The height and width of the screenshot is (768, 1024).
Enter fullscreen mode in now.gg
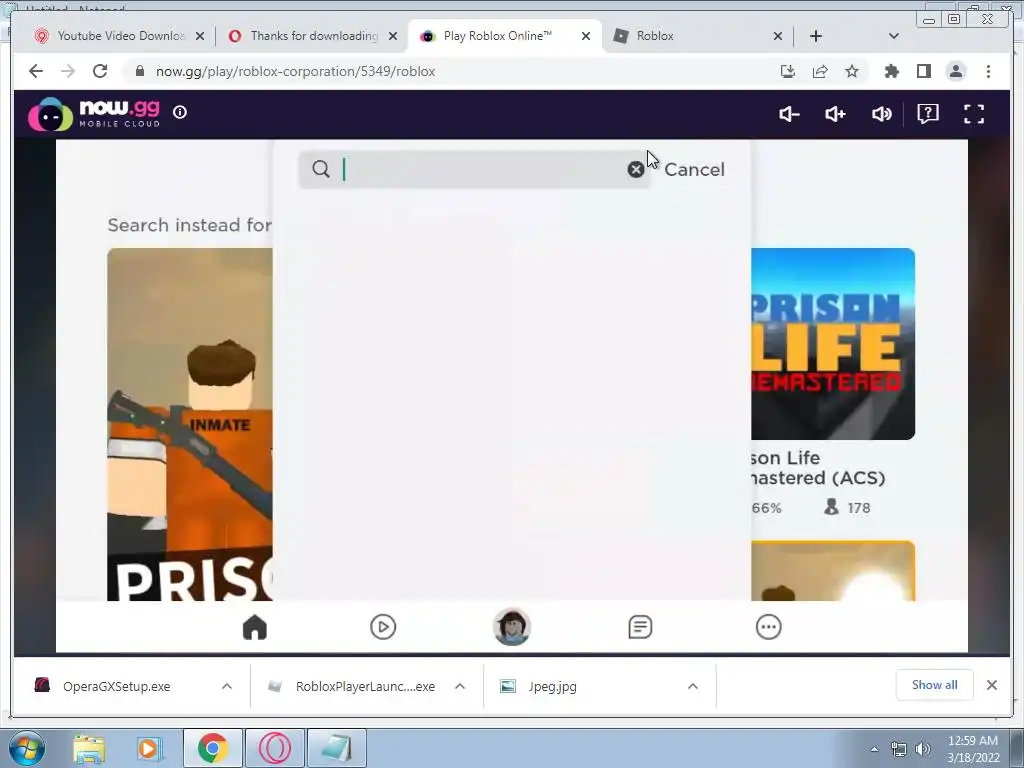[974, 114]
